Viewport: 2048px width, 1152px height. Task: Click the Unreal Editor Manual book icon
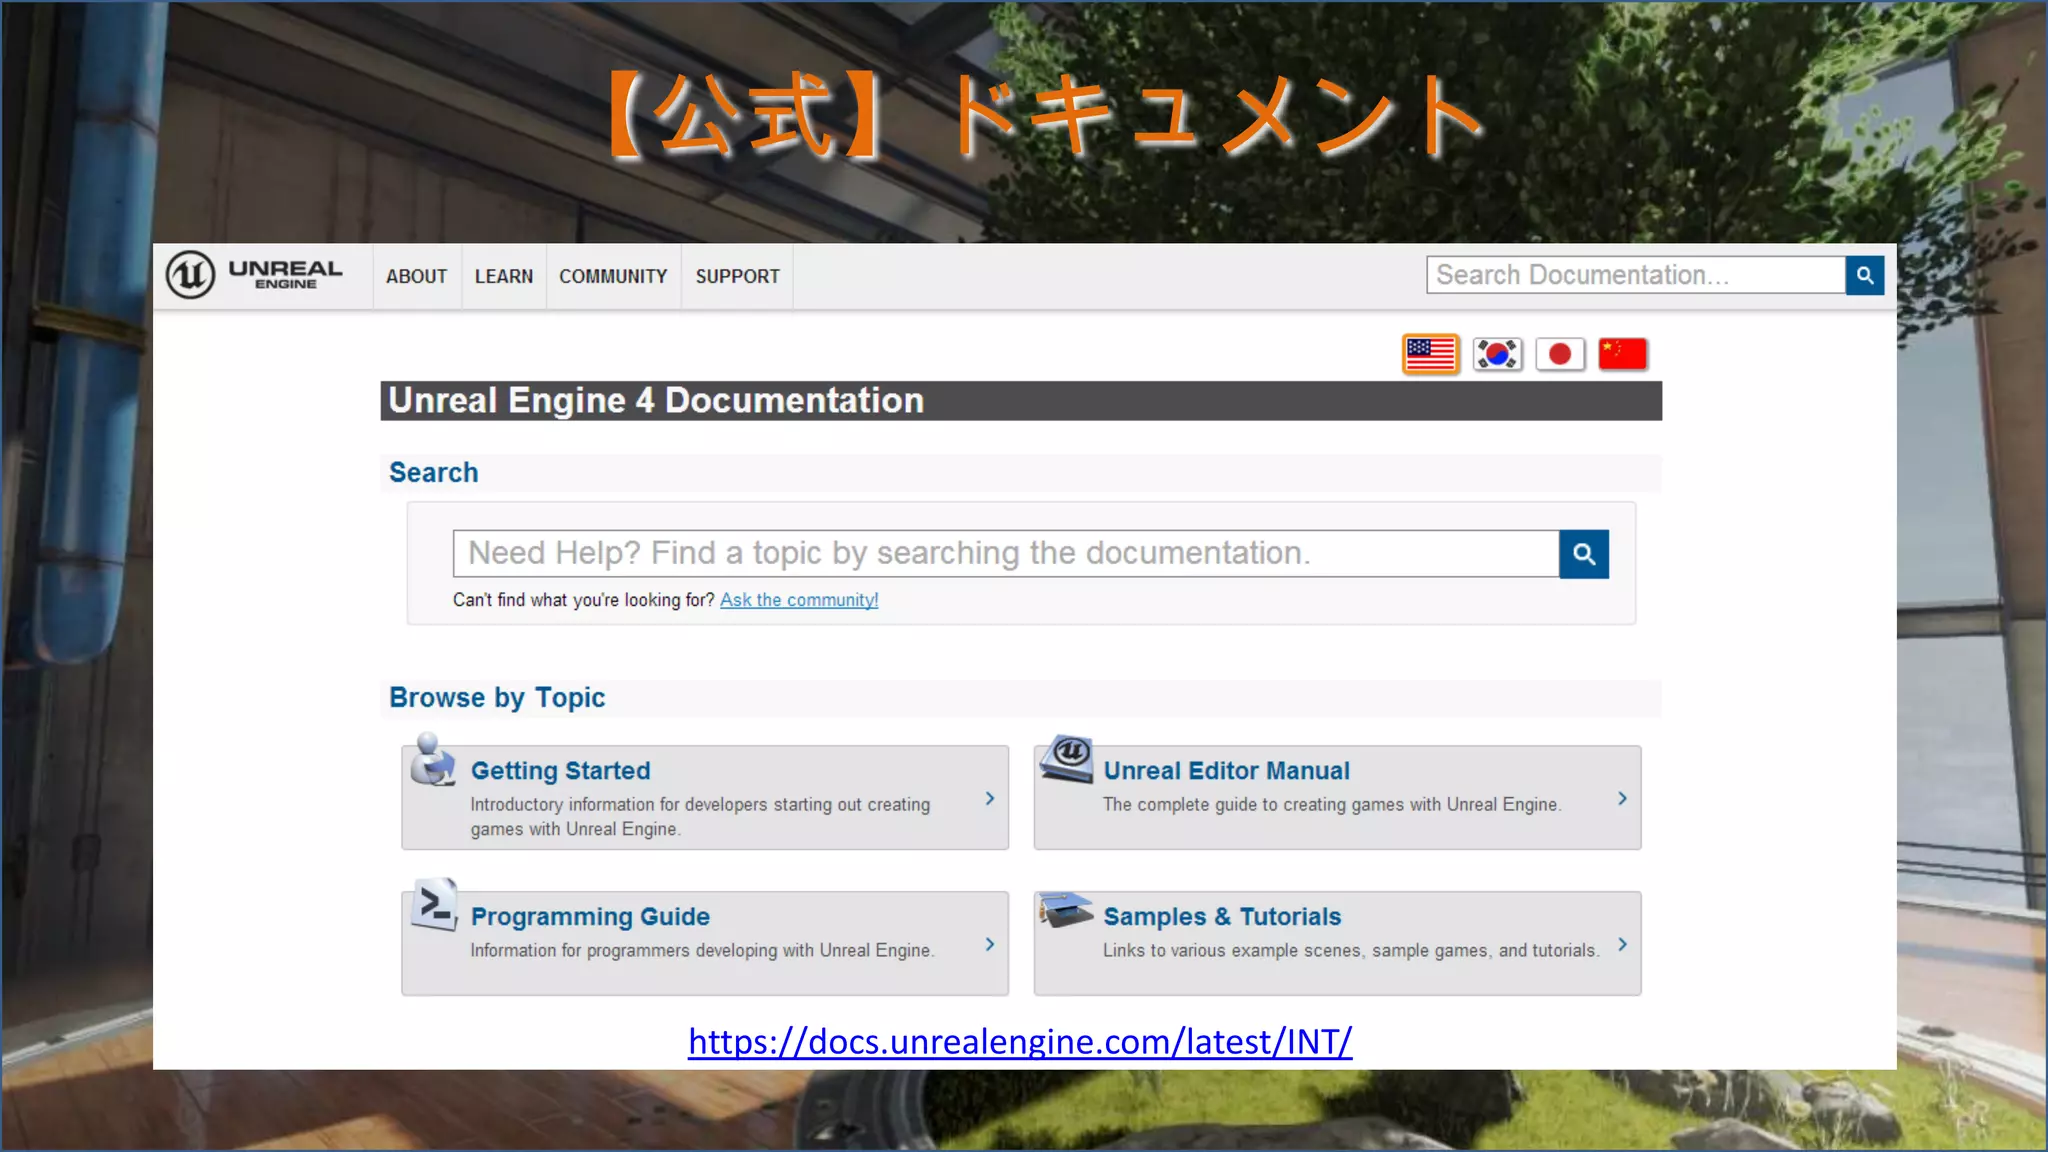click(1066, 759)
